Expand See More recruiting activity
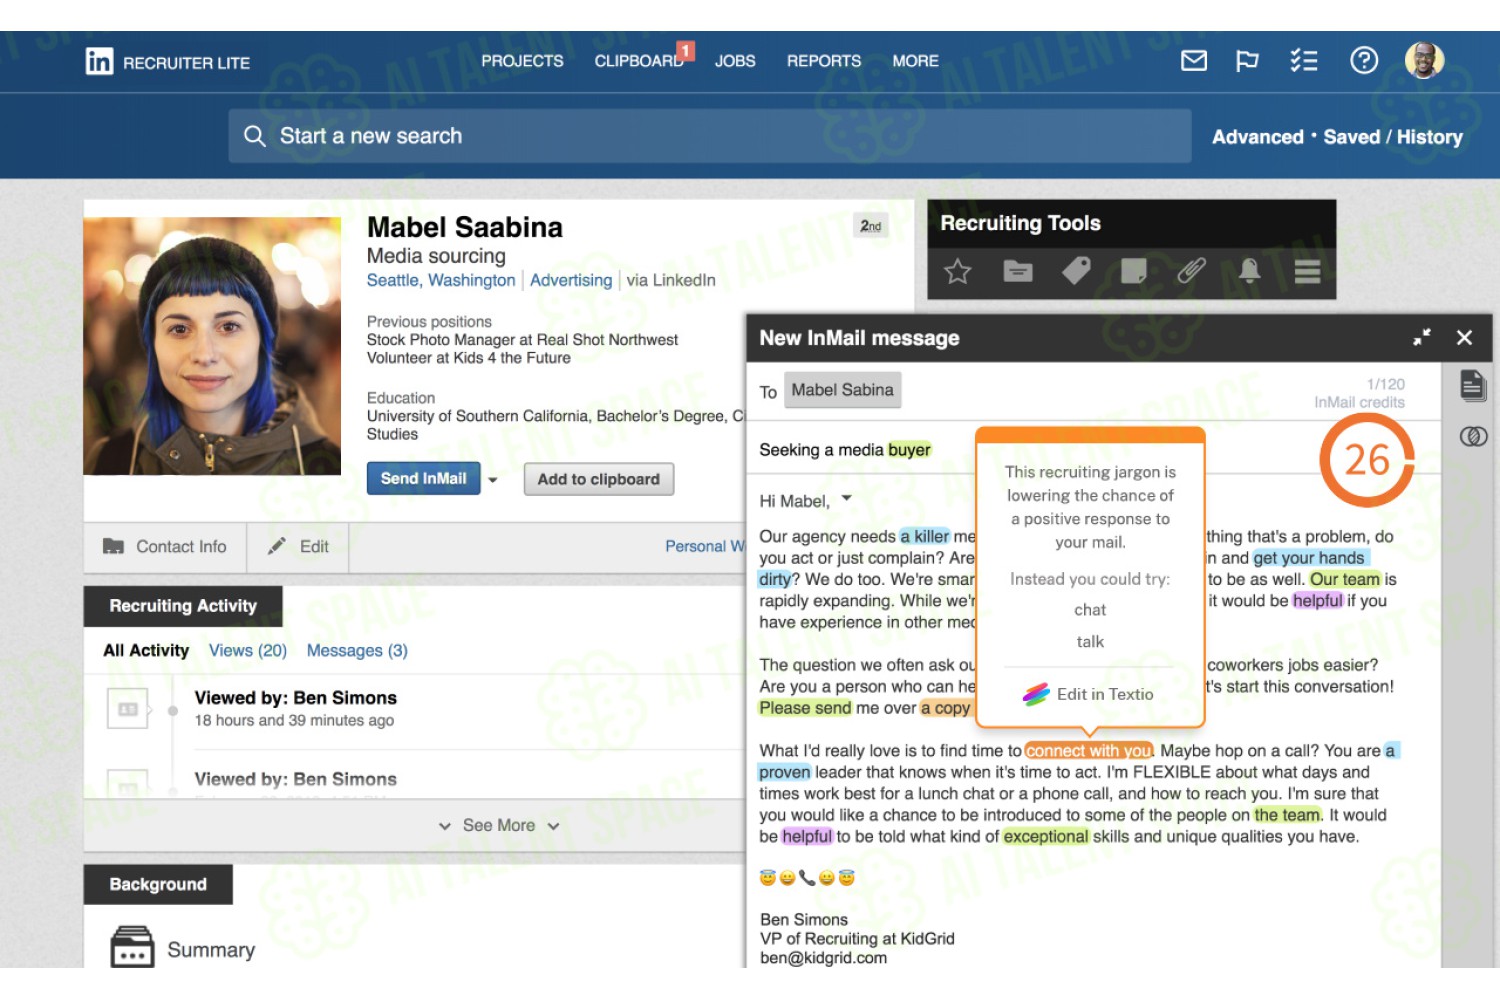This screenshot has height=1000, width=1500. 498,825
